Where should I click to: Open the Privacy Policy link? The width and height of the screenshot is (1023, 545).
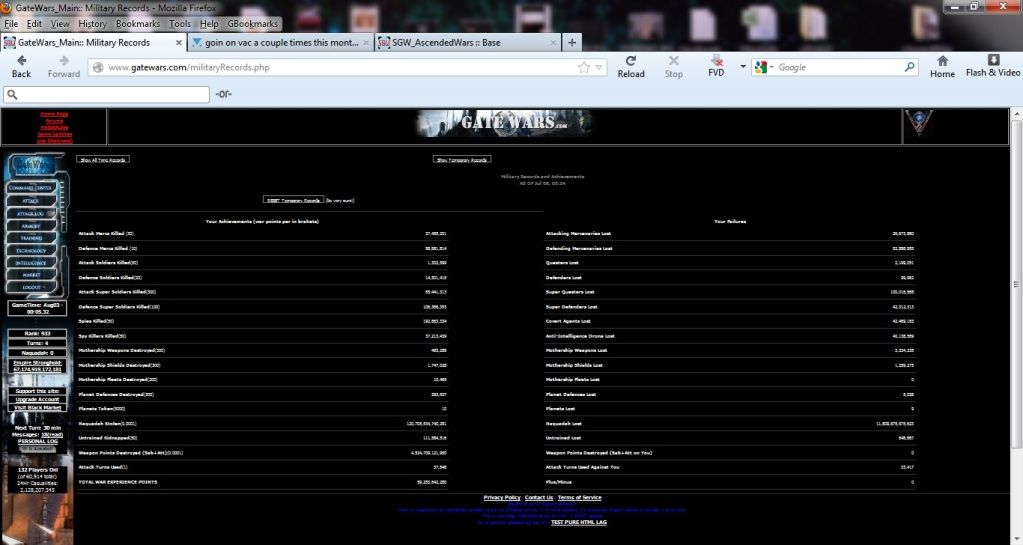click(501, 497)
